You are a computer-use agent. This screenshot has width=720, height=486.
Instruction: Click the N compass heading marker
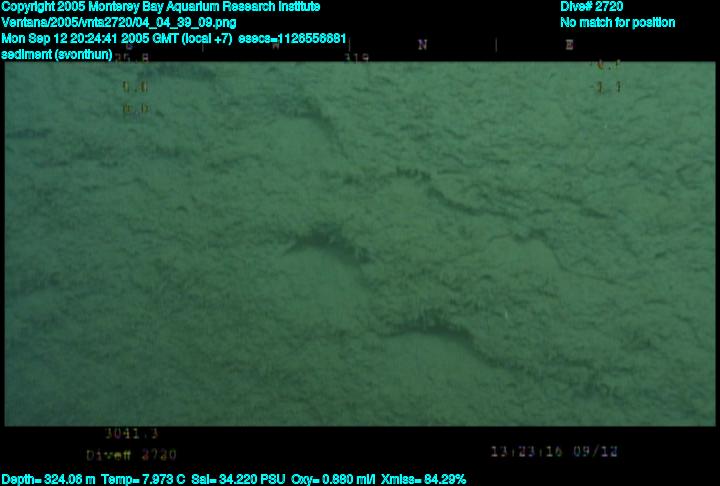422,45
